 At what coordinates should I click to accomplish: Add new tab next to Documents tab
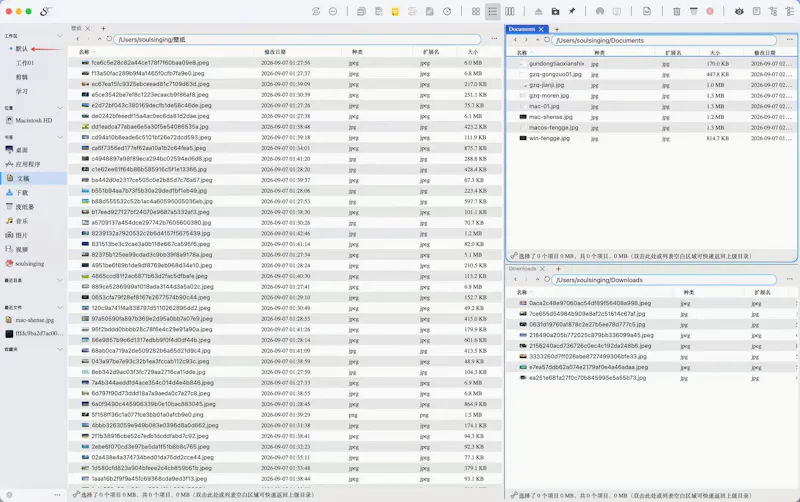[557, 29]
